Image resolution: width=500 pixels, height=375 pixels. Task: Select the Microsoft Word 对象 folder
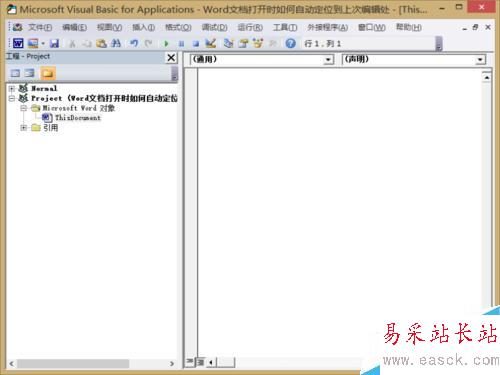79,108
